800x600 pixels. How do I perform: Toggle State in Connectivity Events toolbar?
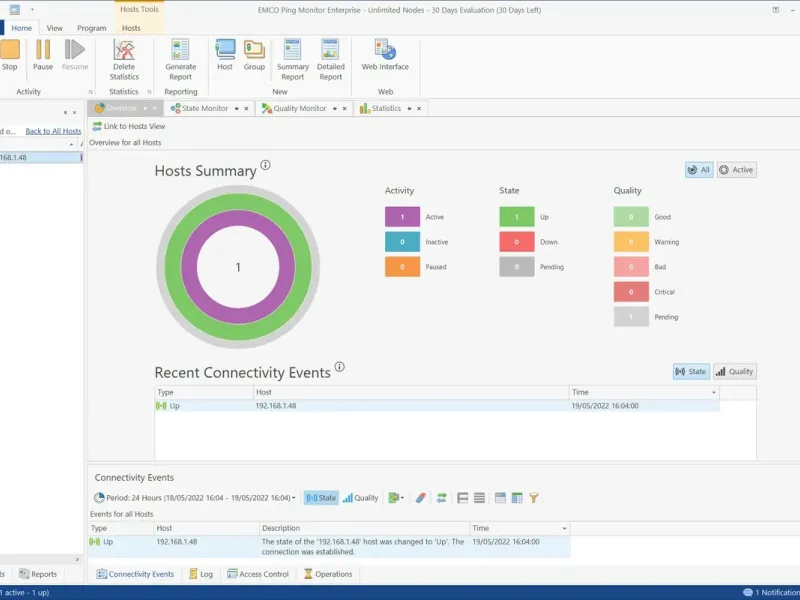[321, 498]
